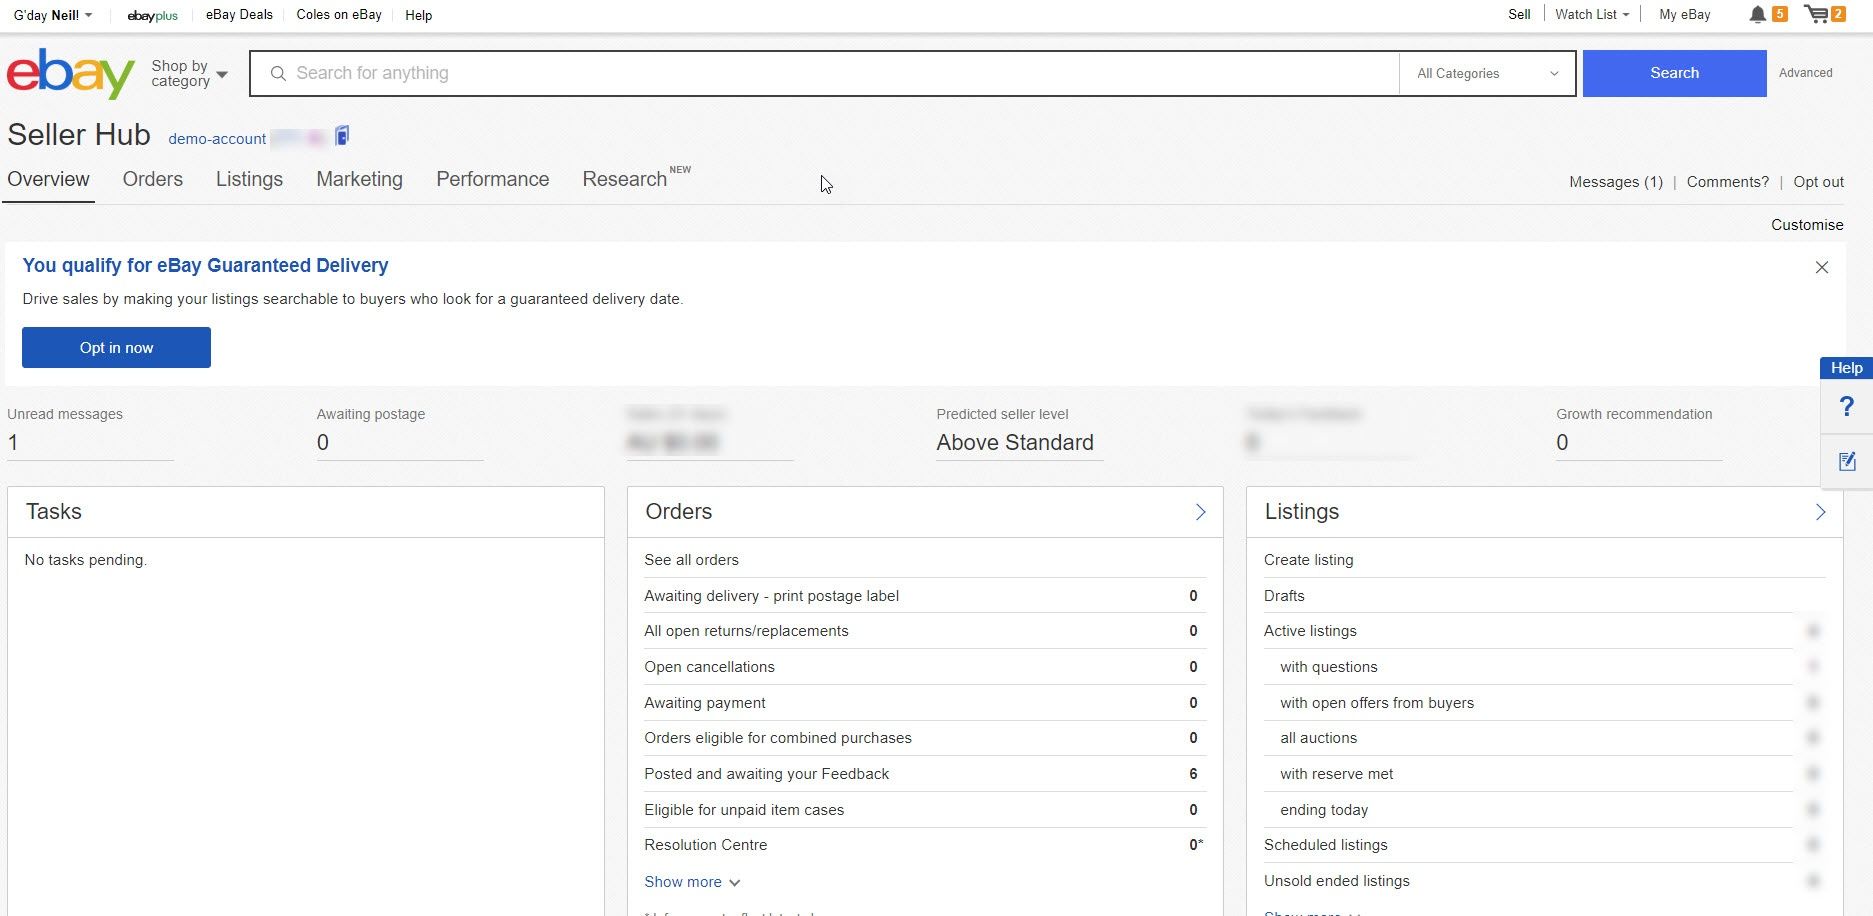
Task: Click the Opt in now button
Action: [116, 348]
